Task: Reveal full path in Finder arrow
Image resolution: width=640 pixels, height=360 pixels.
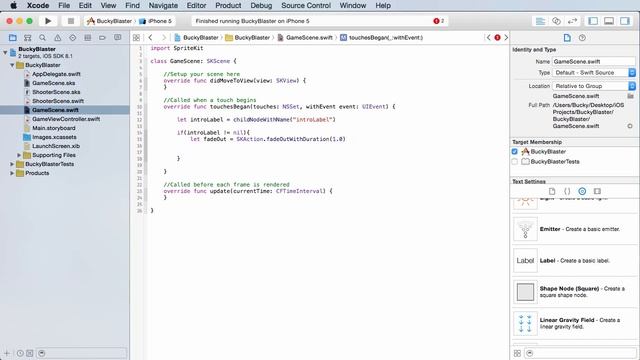Action: tap(630, 126)
